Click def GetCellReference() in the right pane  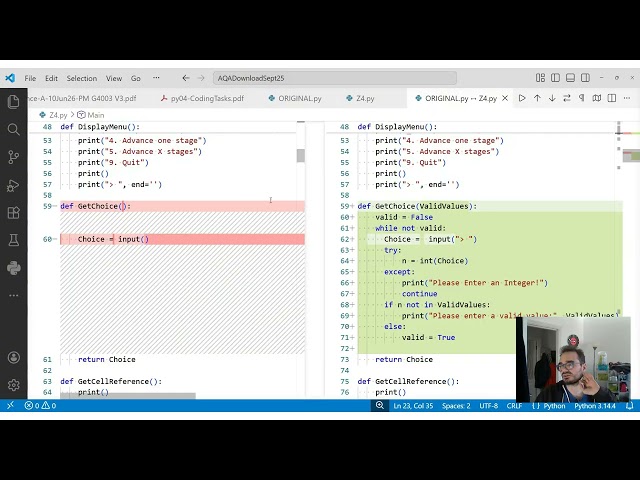click(408, 381)
